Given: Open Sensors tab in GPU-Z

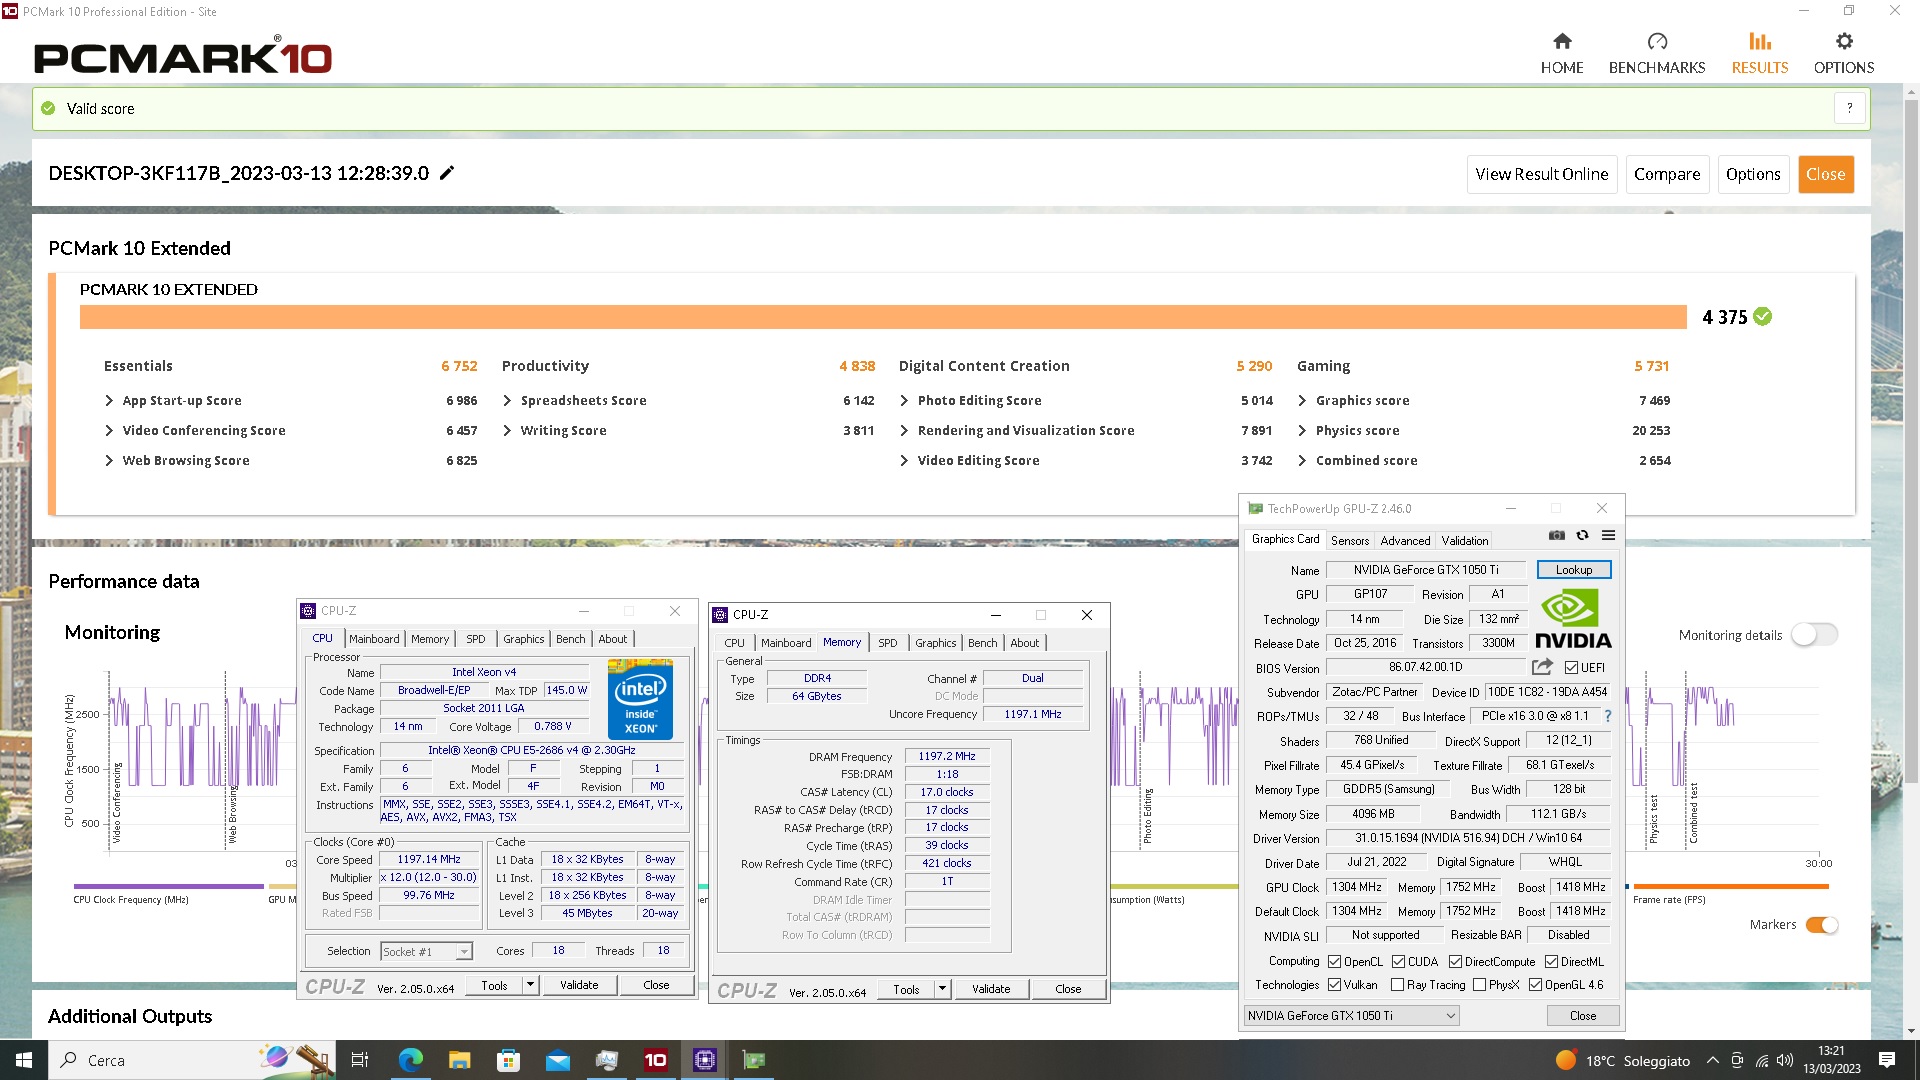Looking at the screenshot, I should coord(1350,541).
